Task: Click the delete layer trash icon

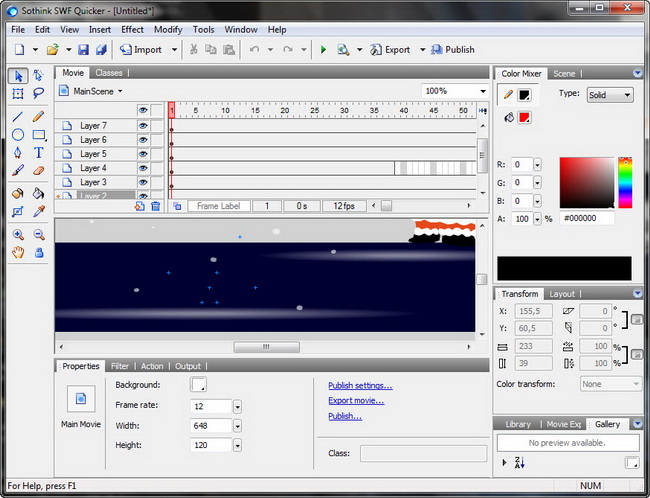Action: pyautogui.click(x=156, y=205)
